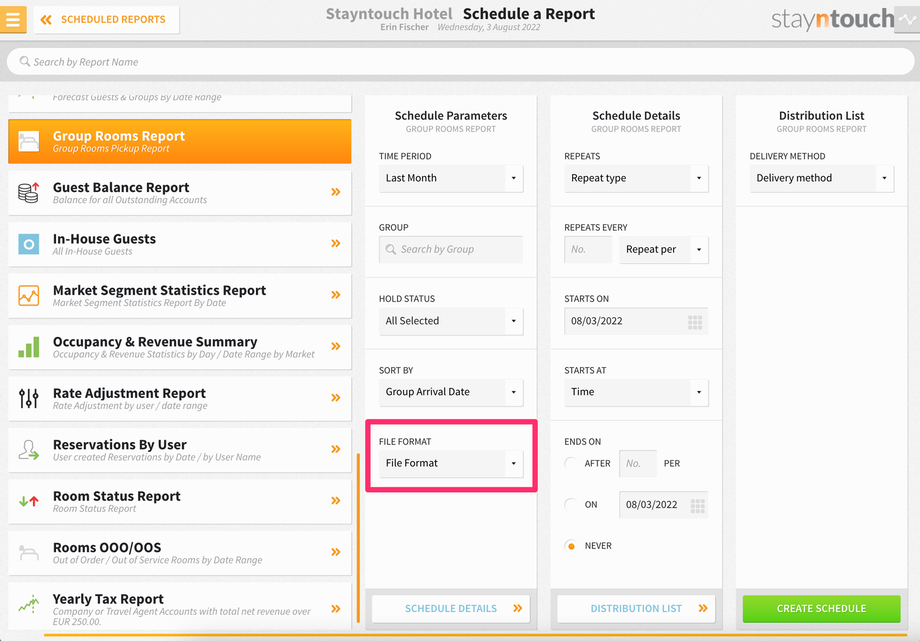Select the Group Rooms Report title
Viewport: 920px width, 641px height.
click(x=119, y=136)
